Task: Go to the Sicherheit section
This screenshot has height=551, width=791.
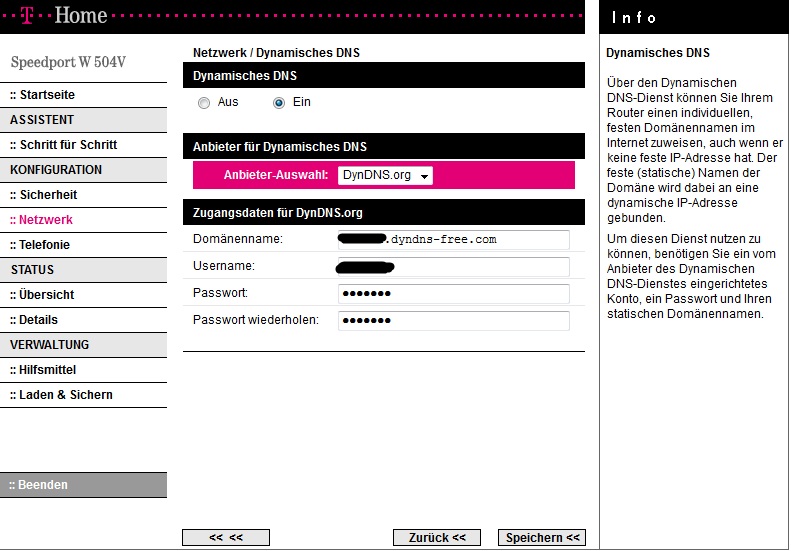Action: (x=44, y=195)
